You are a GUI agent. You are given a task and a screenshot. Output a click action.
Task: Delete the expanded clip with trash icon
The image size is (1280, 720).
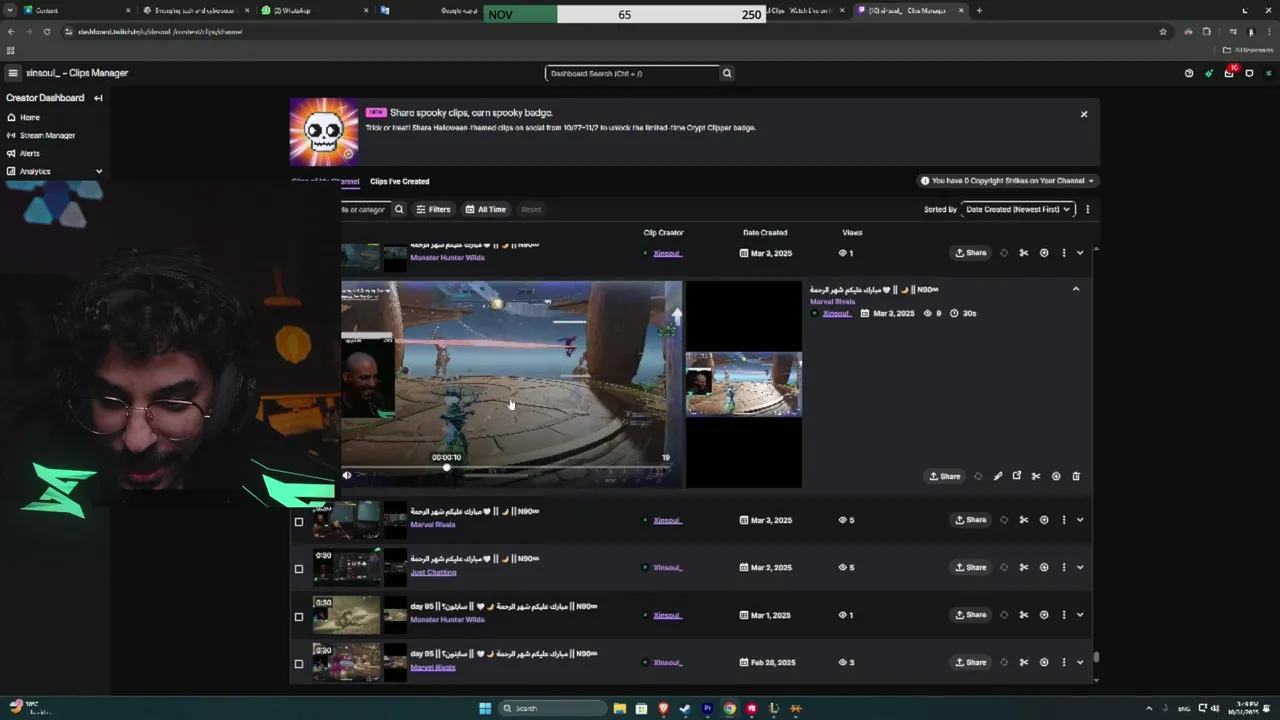(1076, 476)
